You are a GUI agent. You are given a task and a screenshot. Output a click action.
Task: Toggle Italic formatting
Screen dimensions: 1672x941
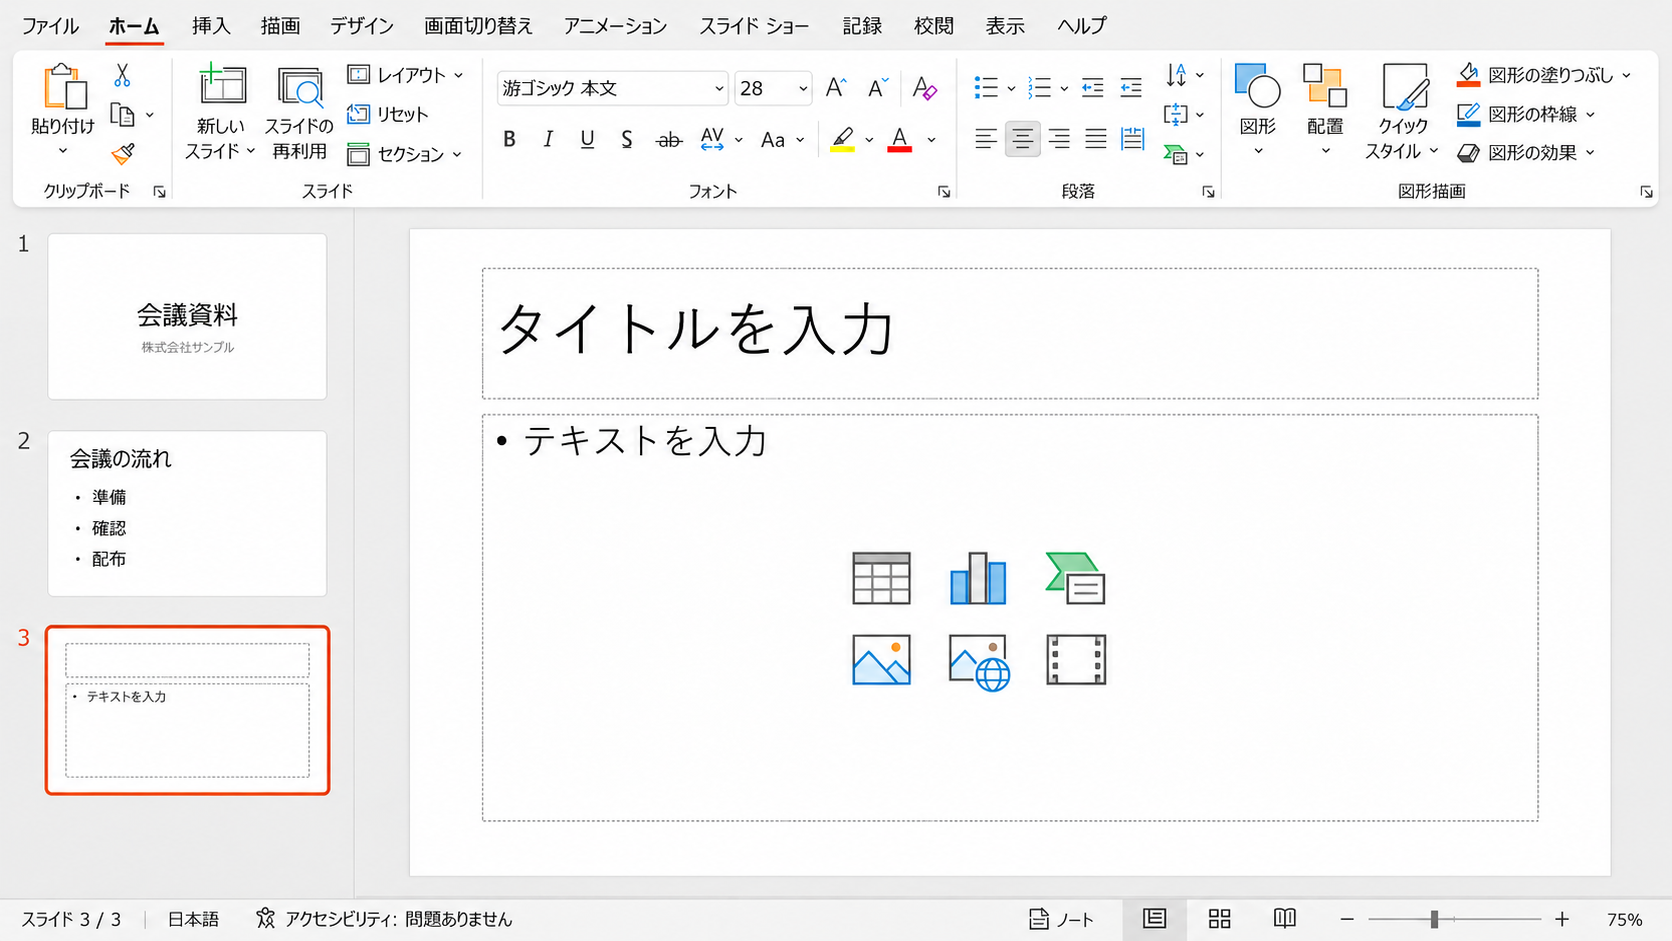(x=548, y=140)
